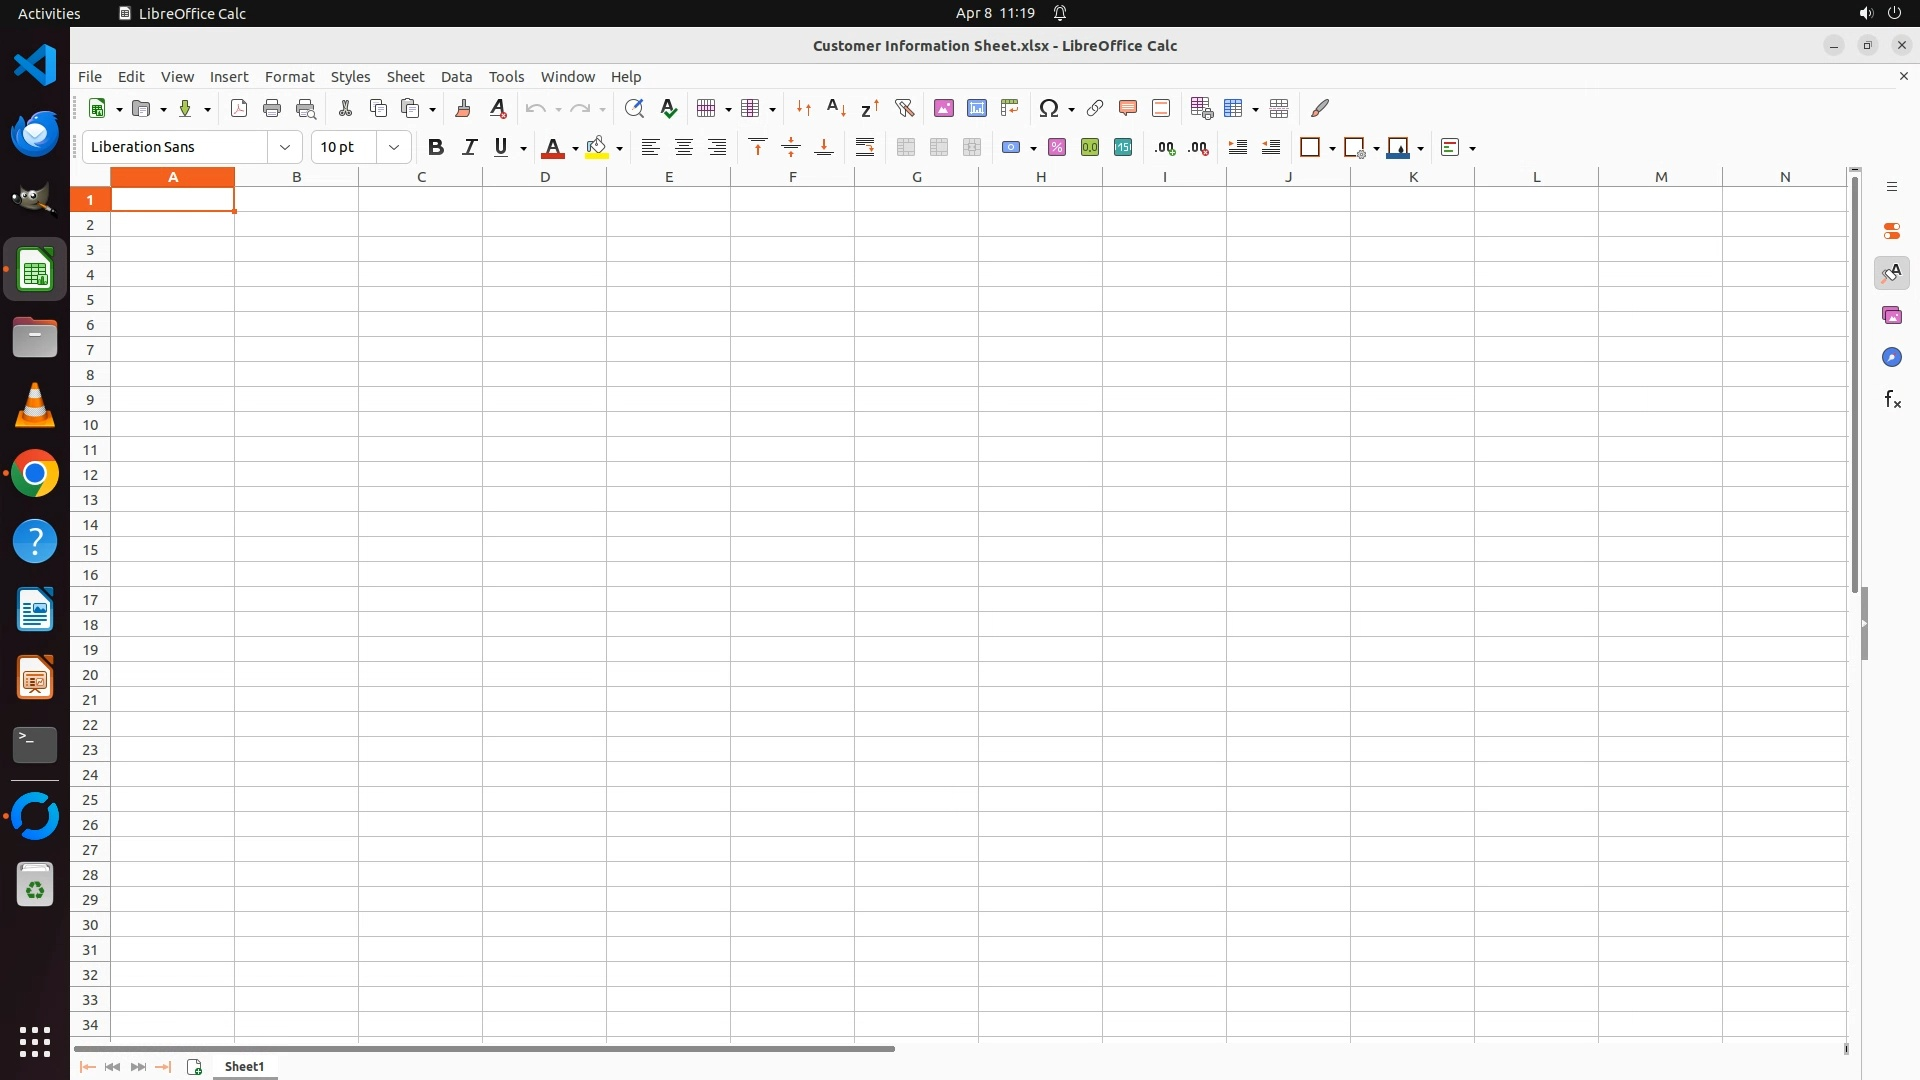Click the Clone Formatting paintbrush icon

[x=463, y=108]
